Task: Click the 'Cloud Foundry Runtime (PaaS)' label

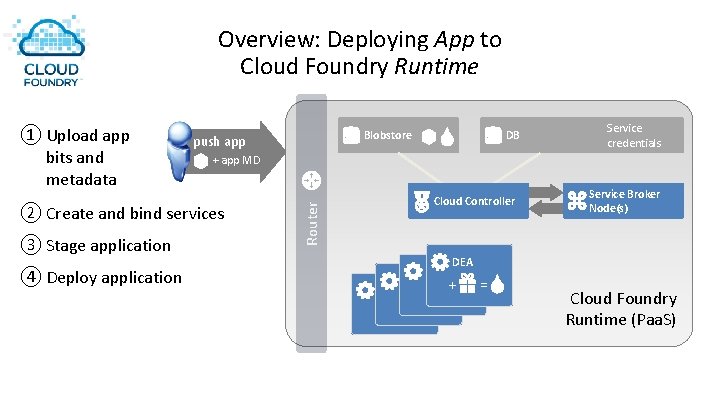Action: (x=621, y=309)
